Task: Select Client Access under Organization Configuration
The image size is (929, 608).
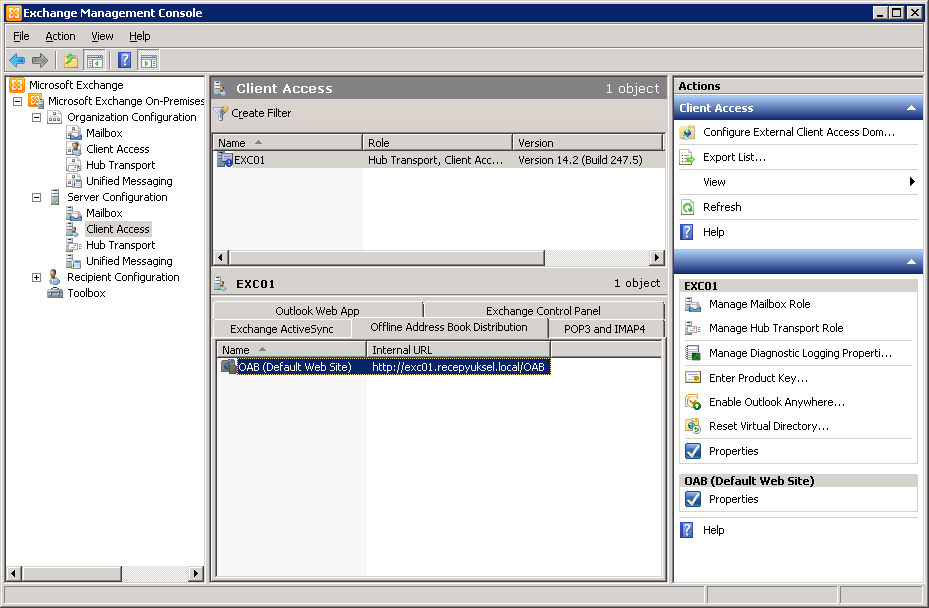Action: [117, 149]
